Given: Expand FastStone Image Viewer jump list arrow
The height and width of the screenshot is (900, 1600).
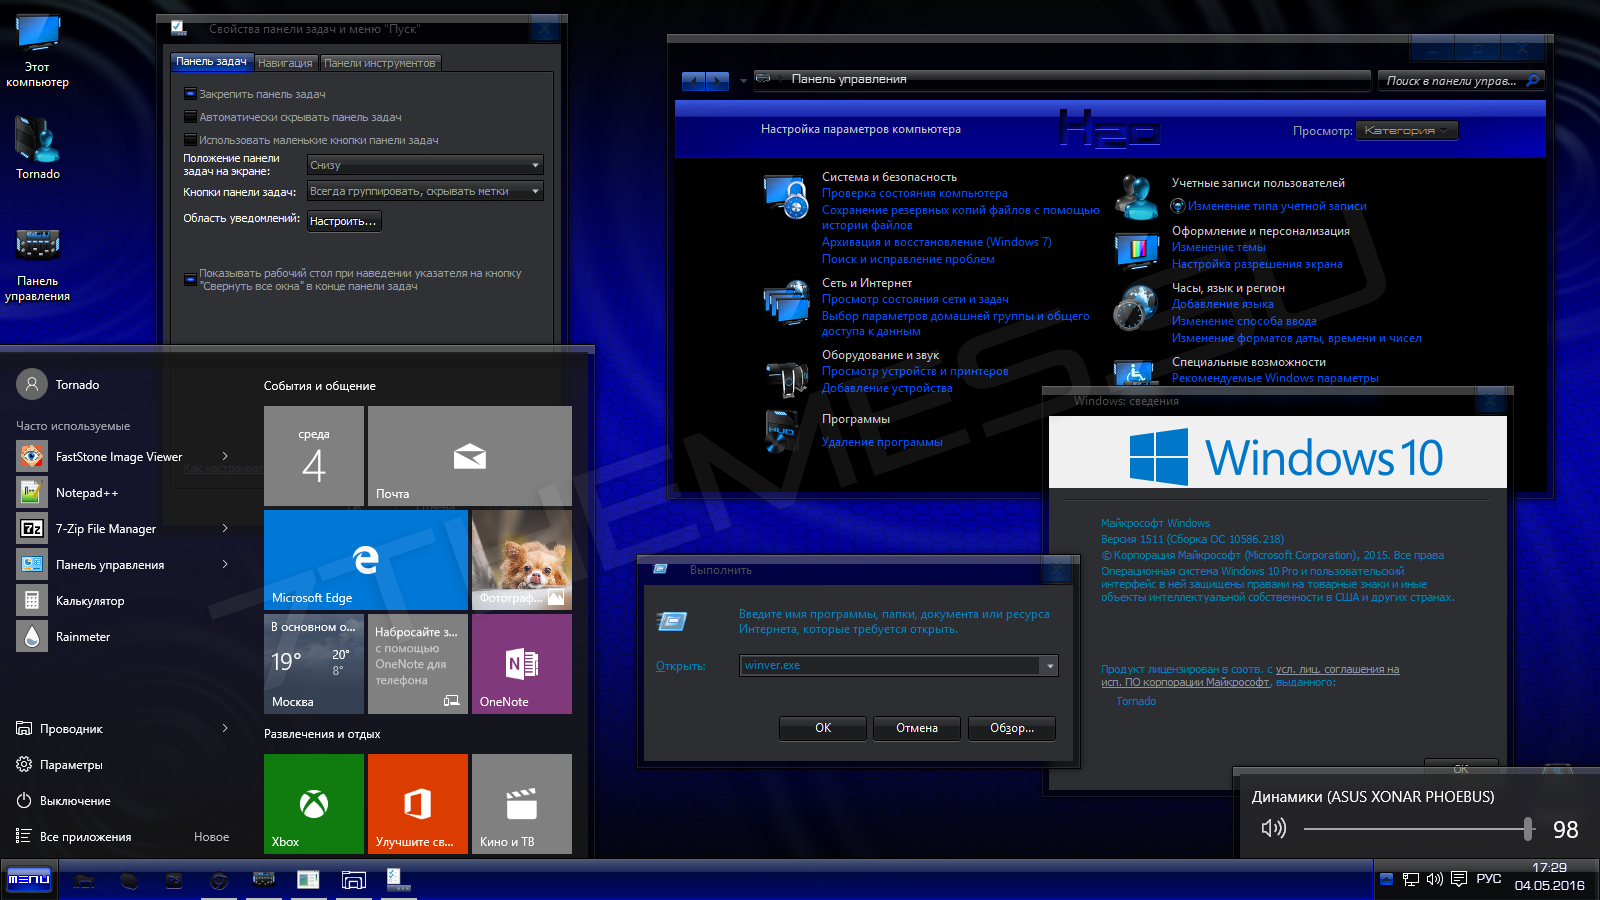Looking at the screenshot, I should (225, 456).
